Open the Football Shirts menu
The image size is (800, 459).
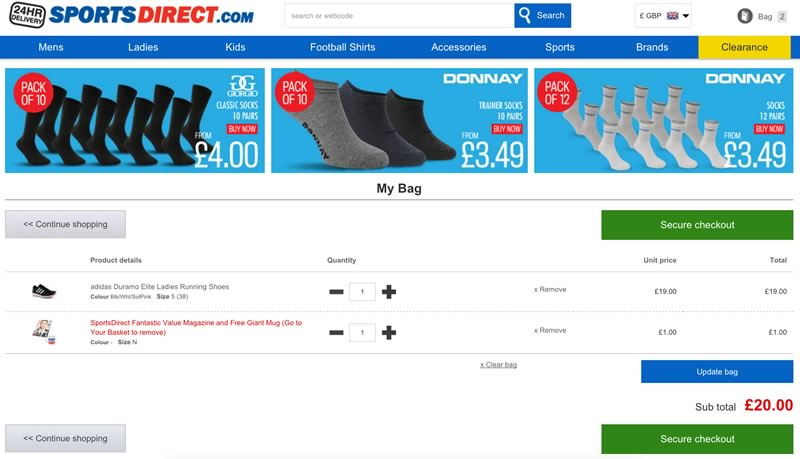point(342,47)
